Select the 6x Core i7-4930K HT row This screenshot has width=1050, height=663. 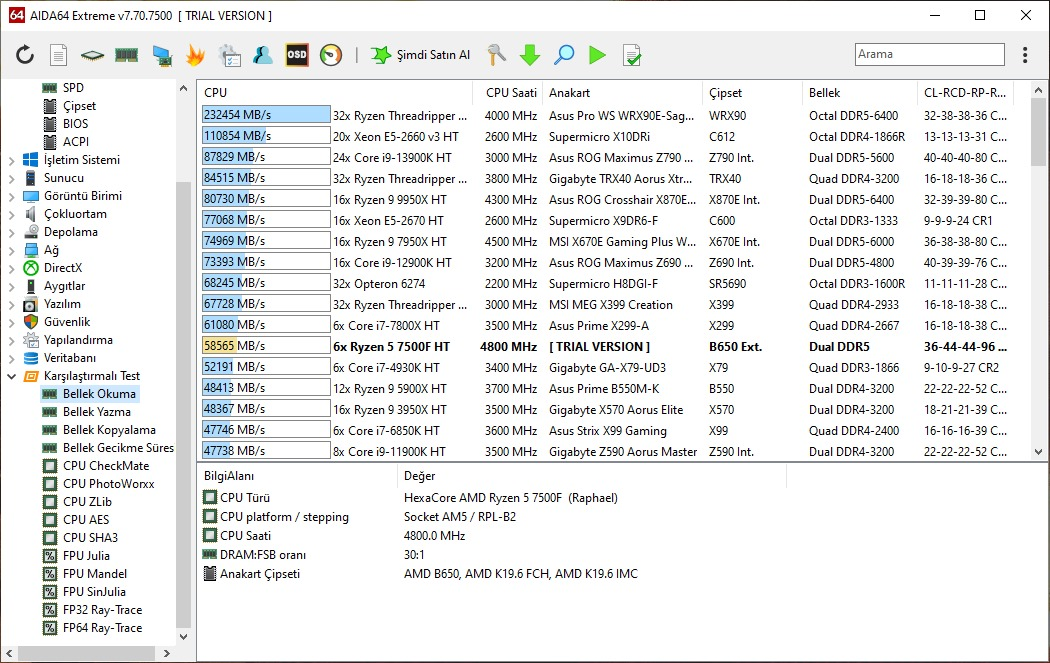tap(606, 368)
